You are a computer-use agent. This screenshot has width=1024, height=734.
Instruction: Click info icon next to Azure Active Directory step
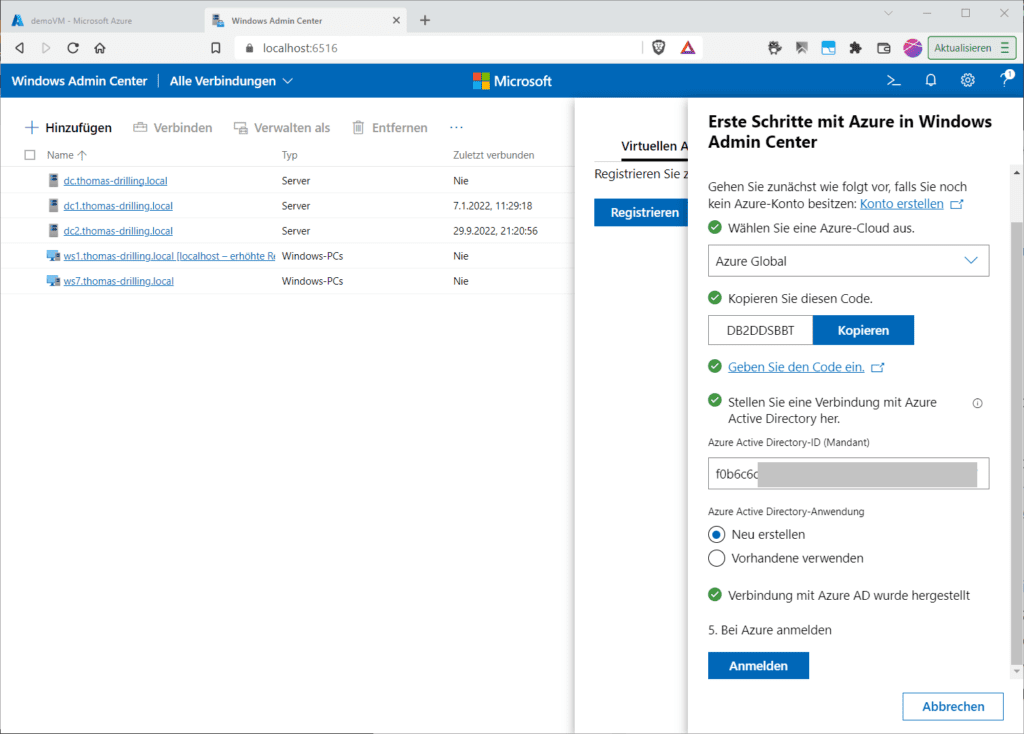[978, 403]
